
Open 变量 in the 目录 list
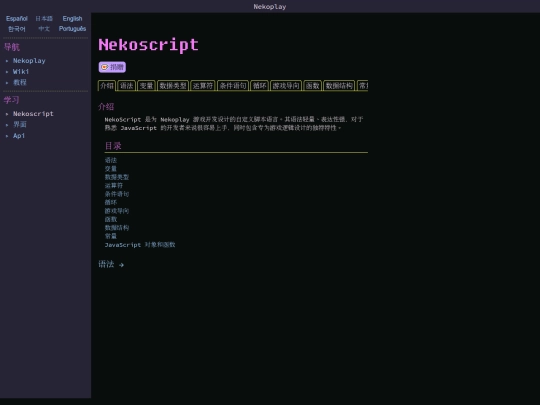pyautogui.click(x=111, y=169)
